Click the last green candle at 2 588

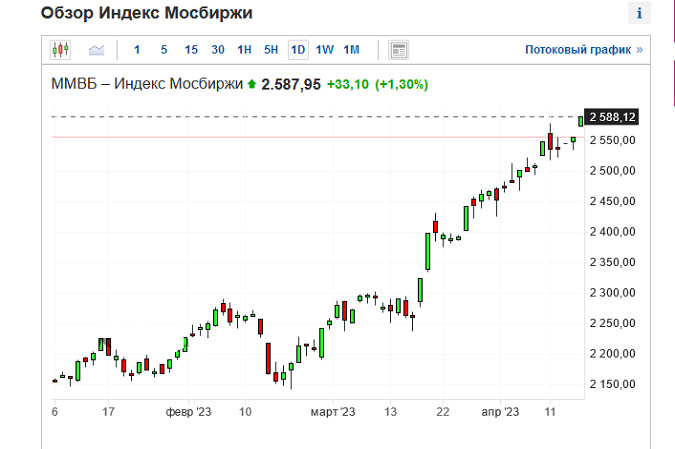tap(581, 121)
